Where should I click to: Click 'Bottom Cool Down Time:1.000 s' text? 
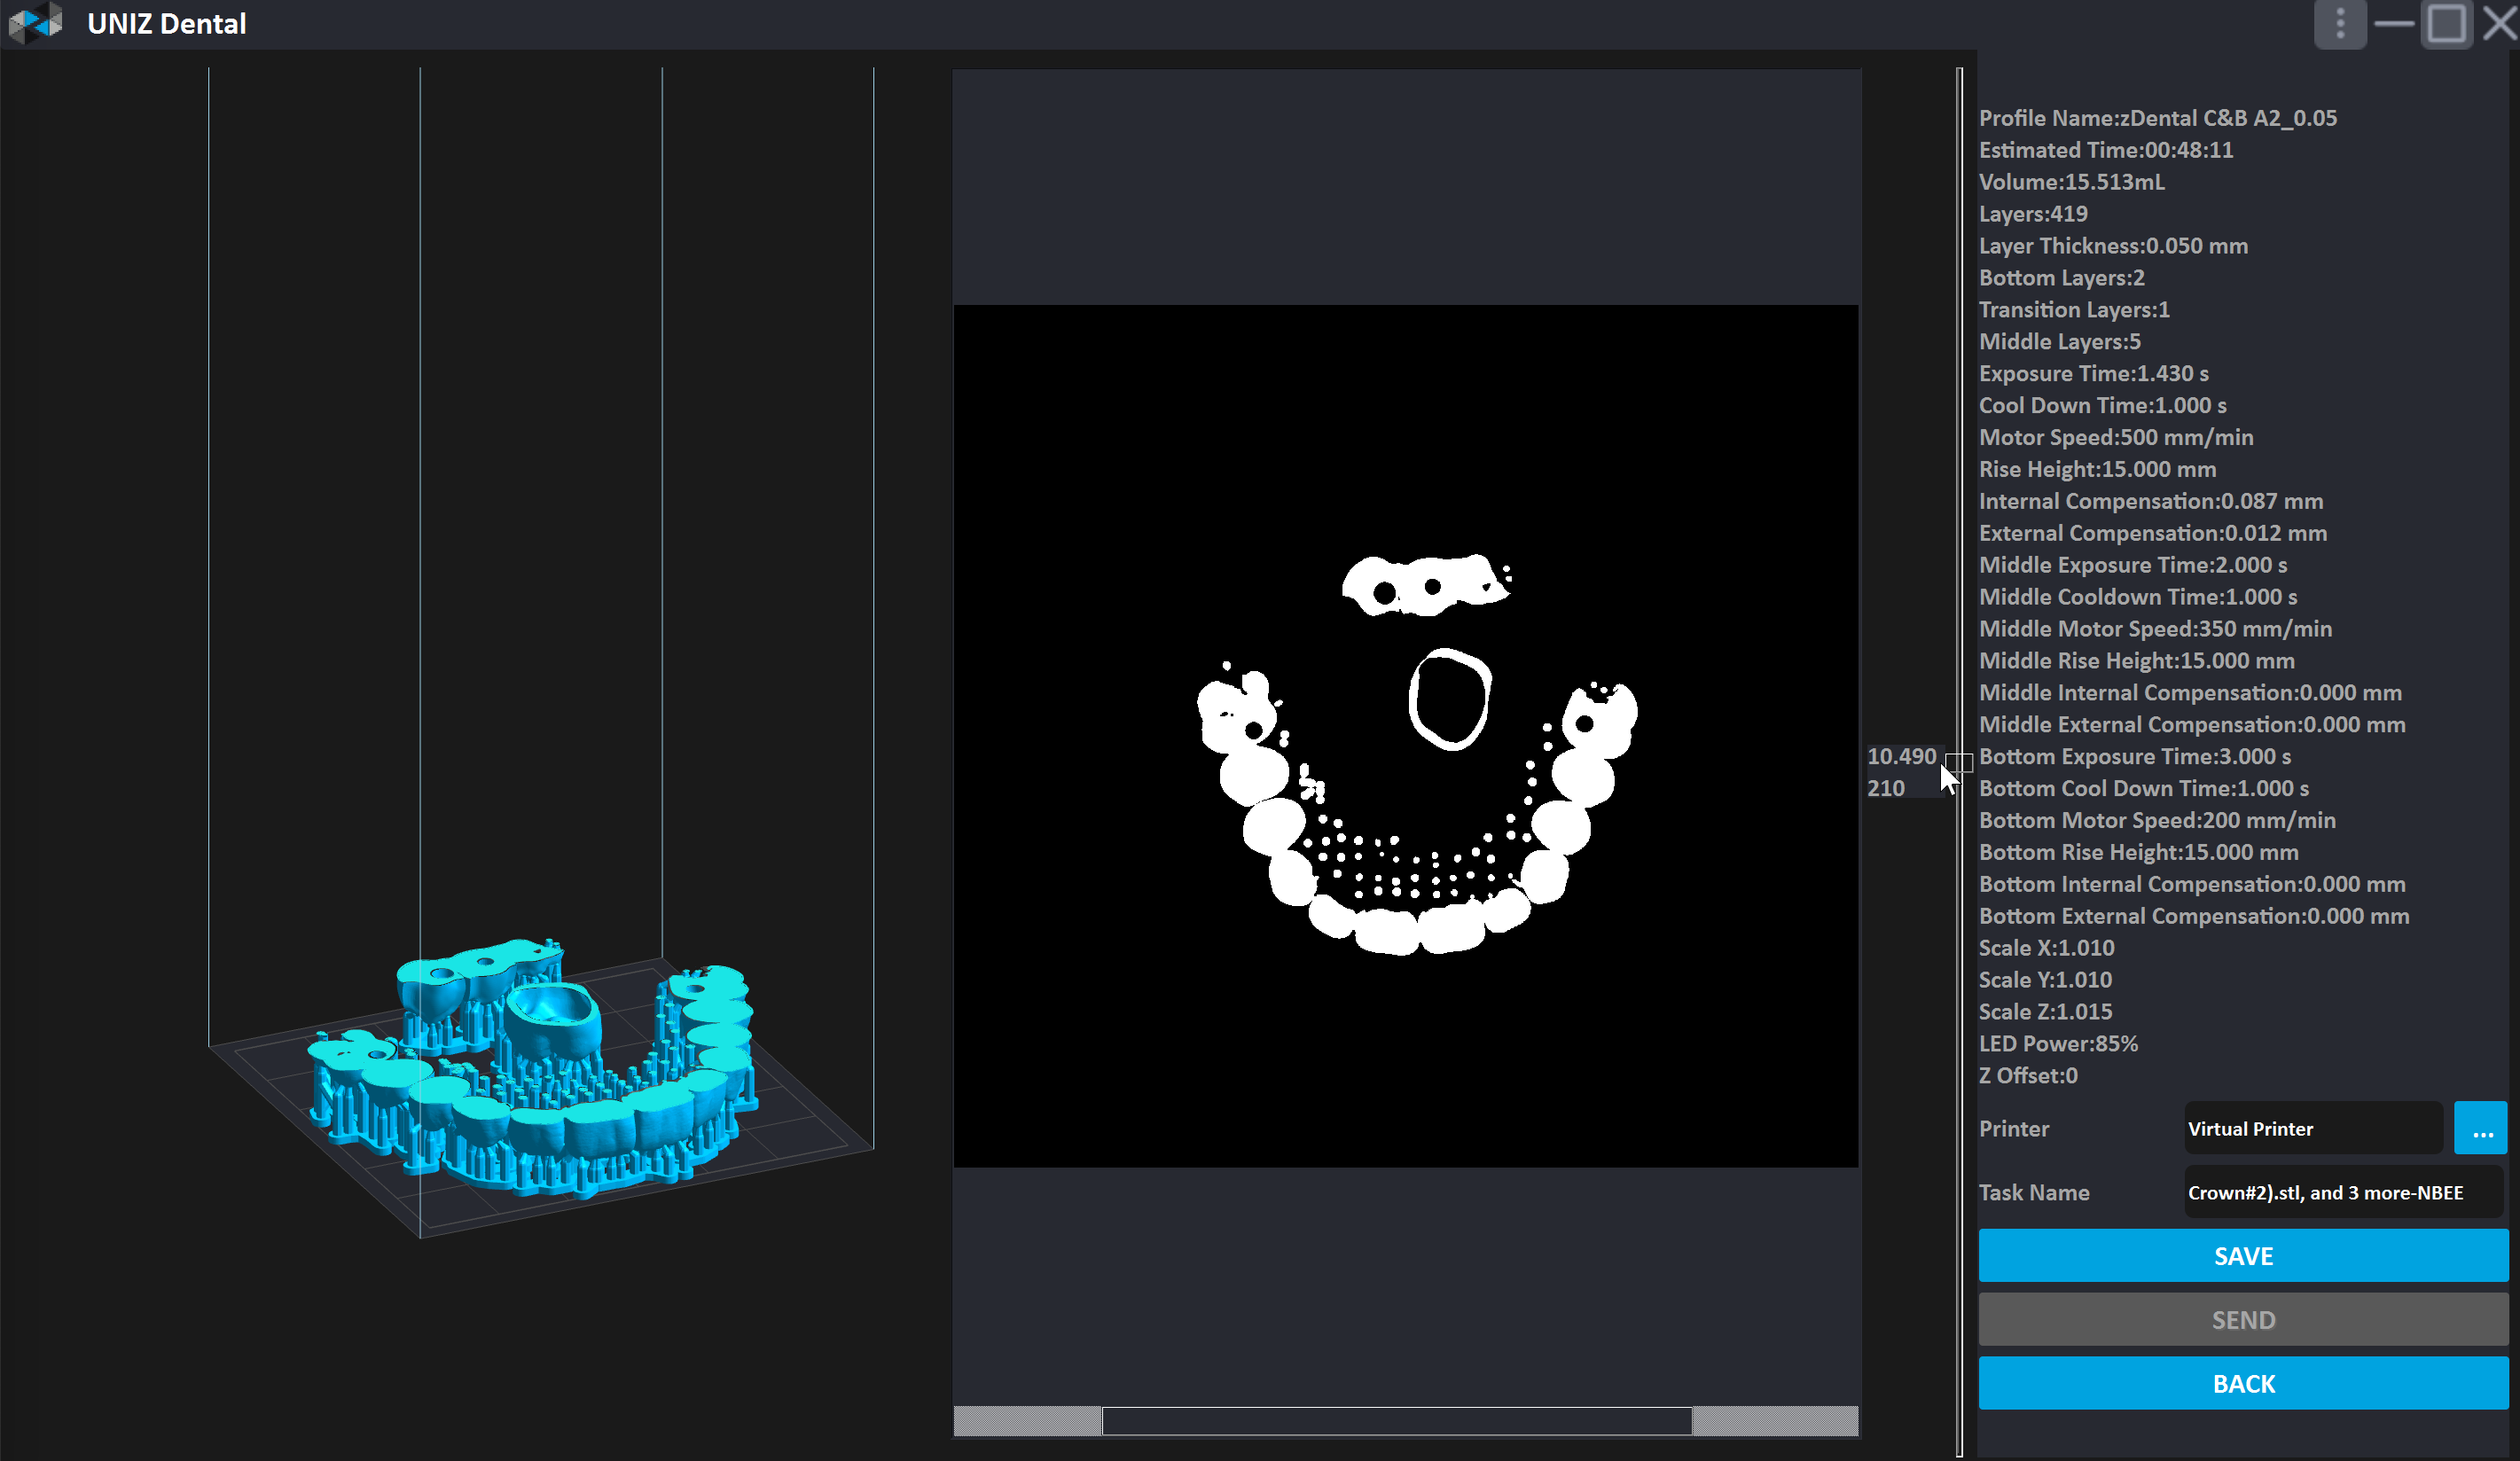pos(2144,789)
